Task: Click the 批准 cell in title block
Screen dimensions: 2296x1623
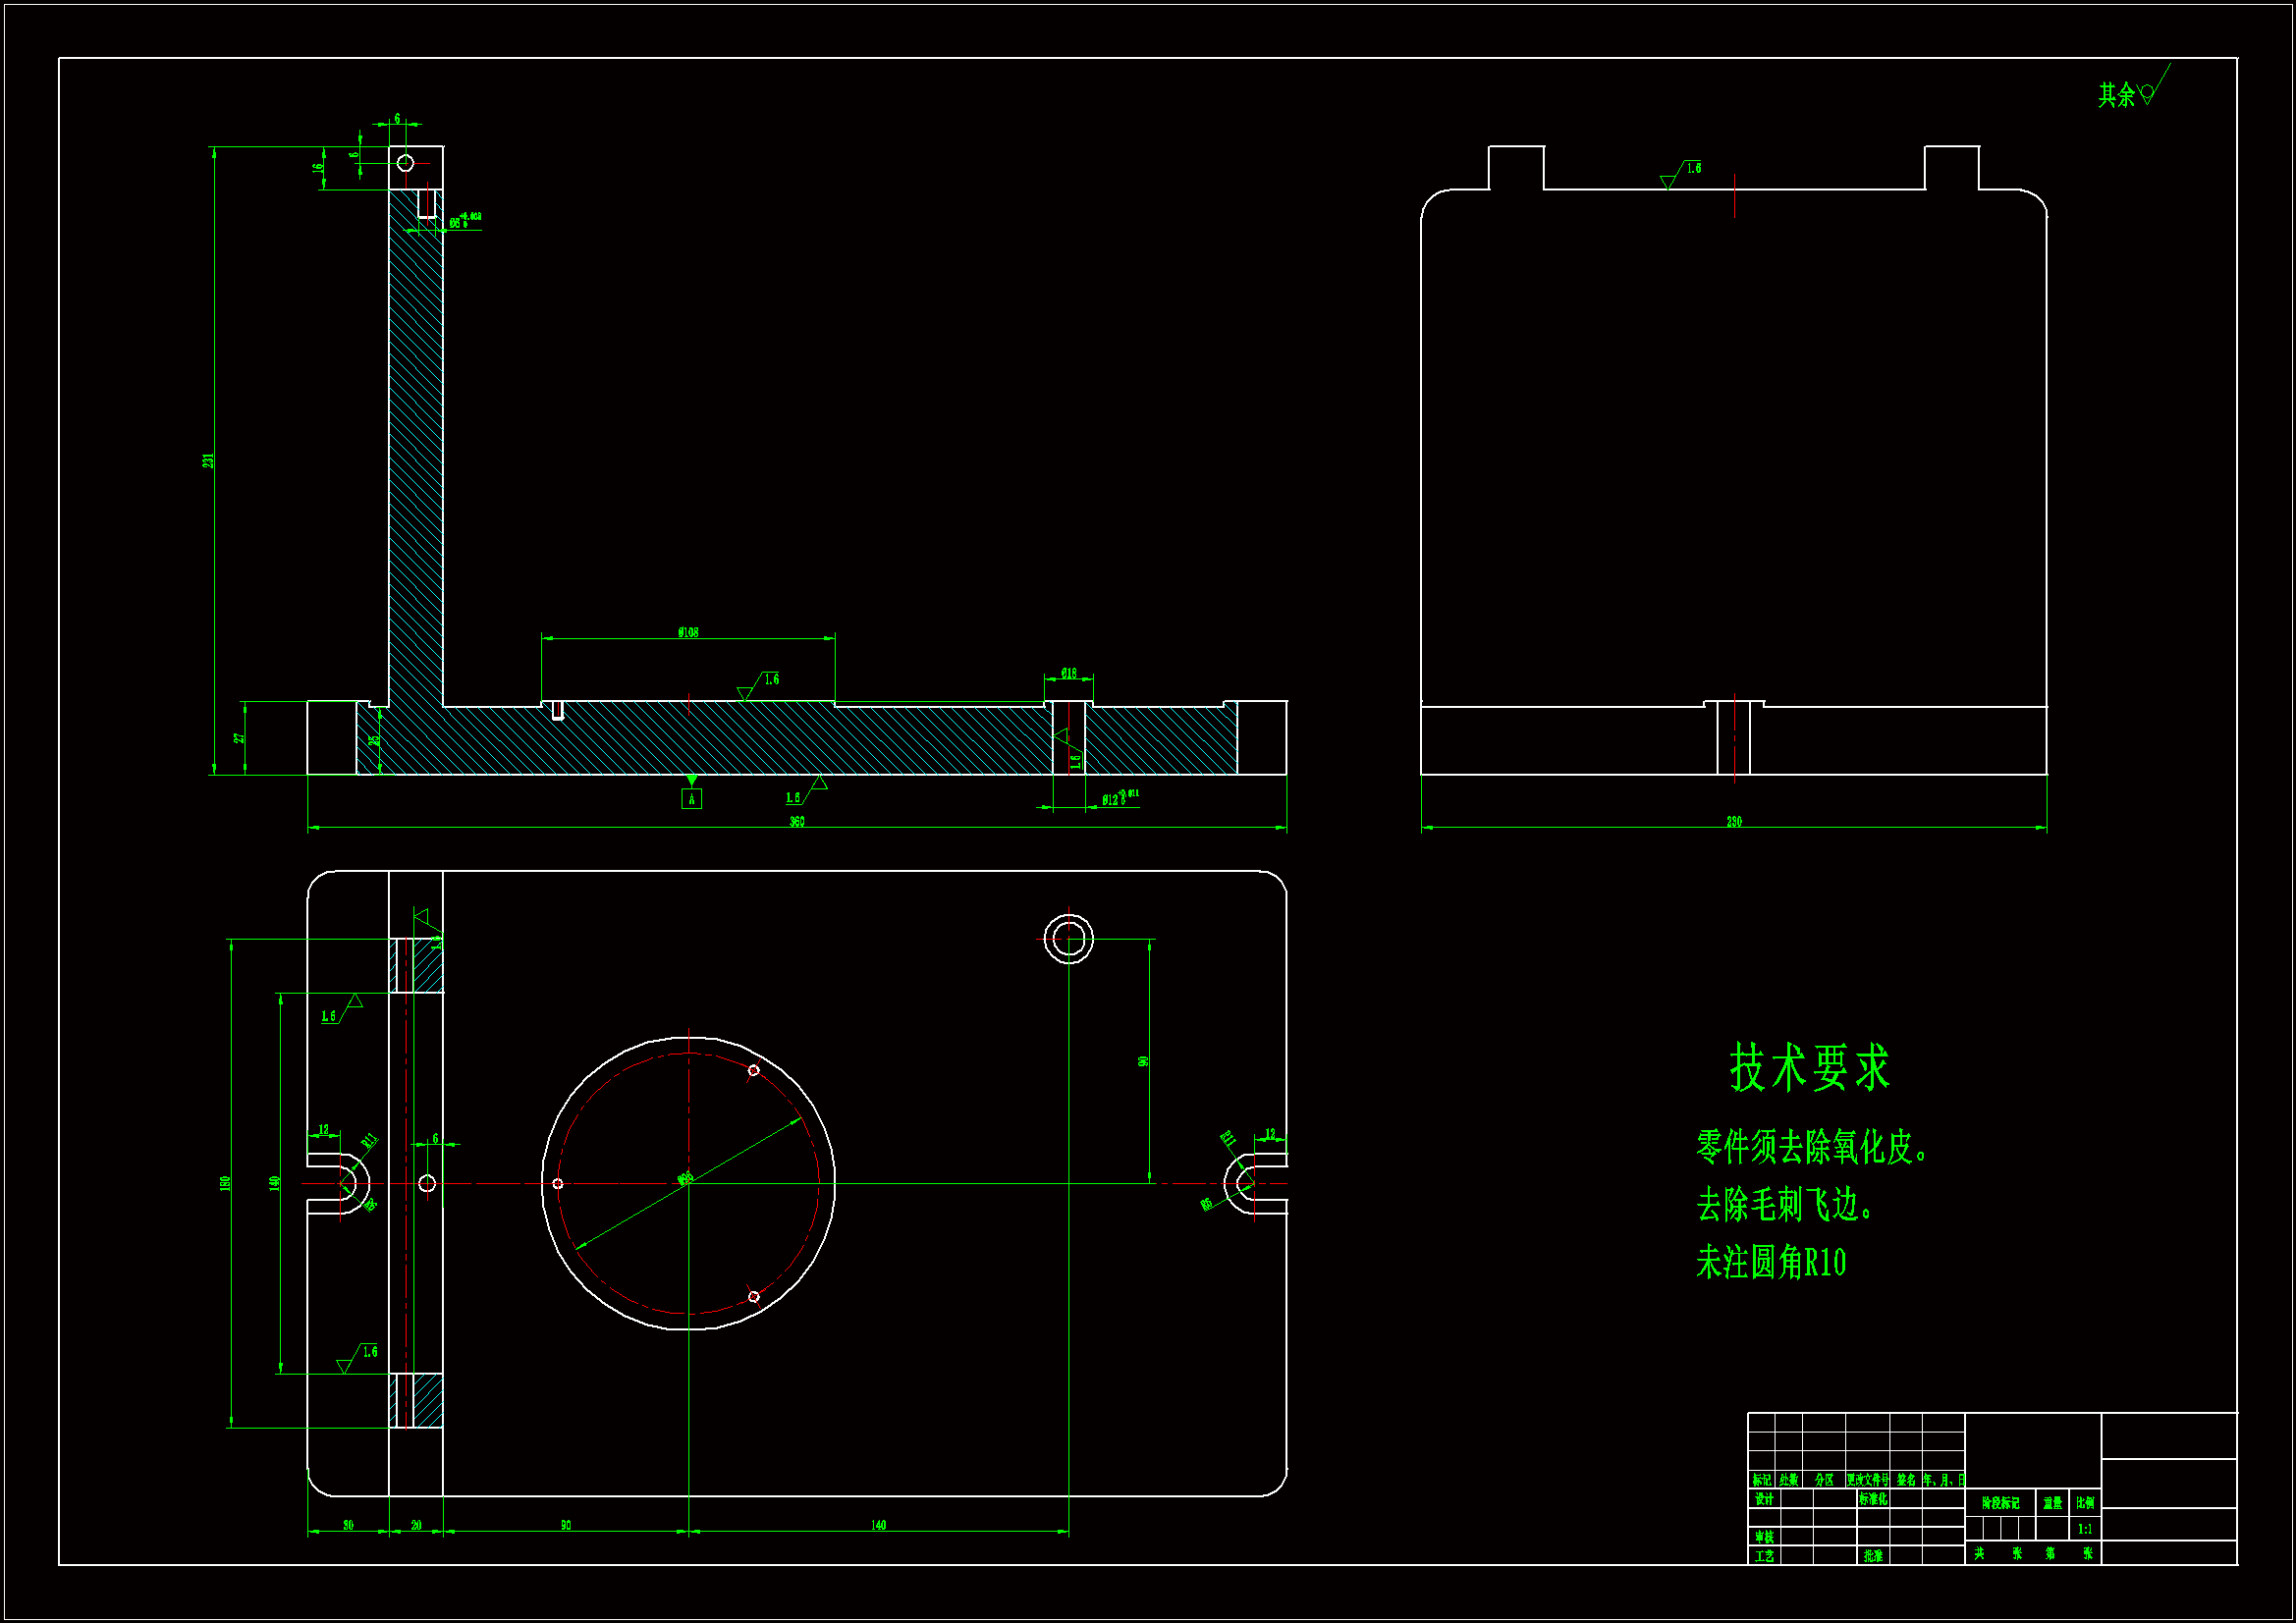Action: [x=1872, y=1556]
